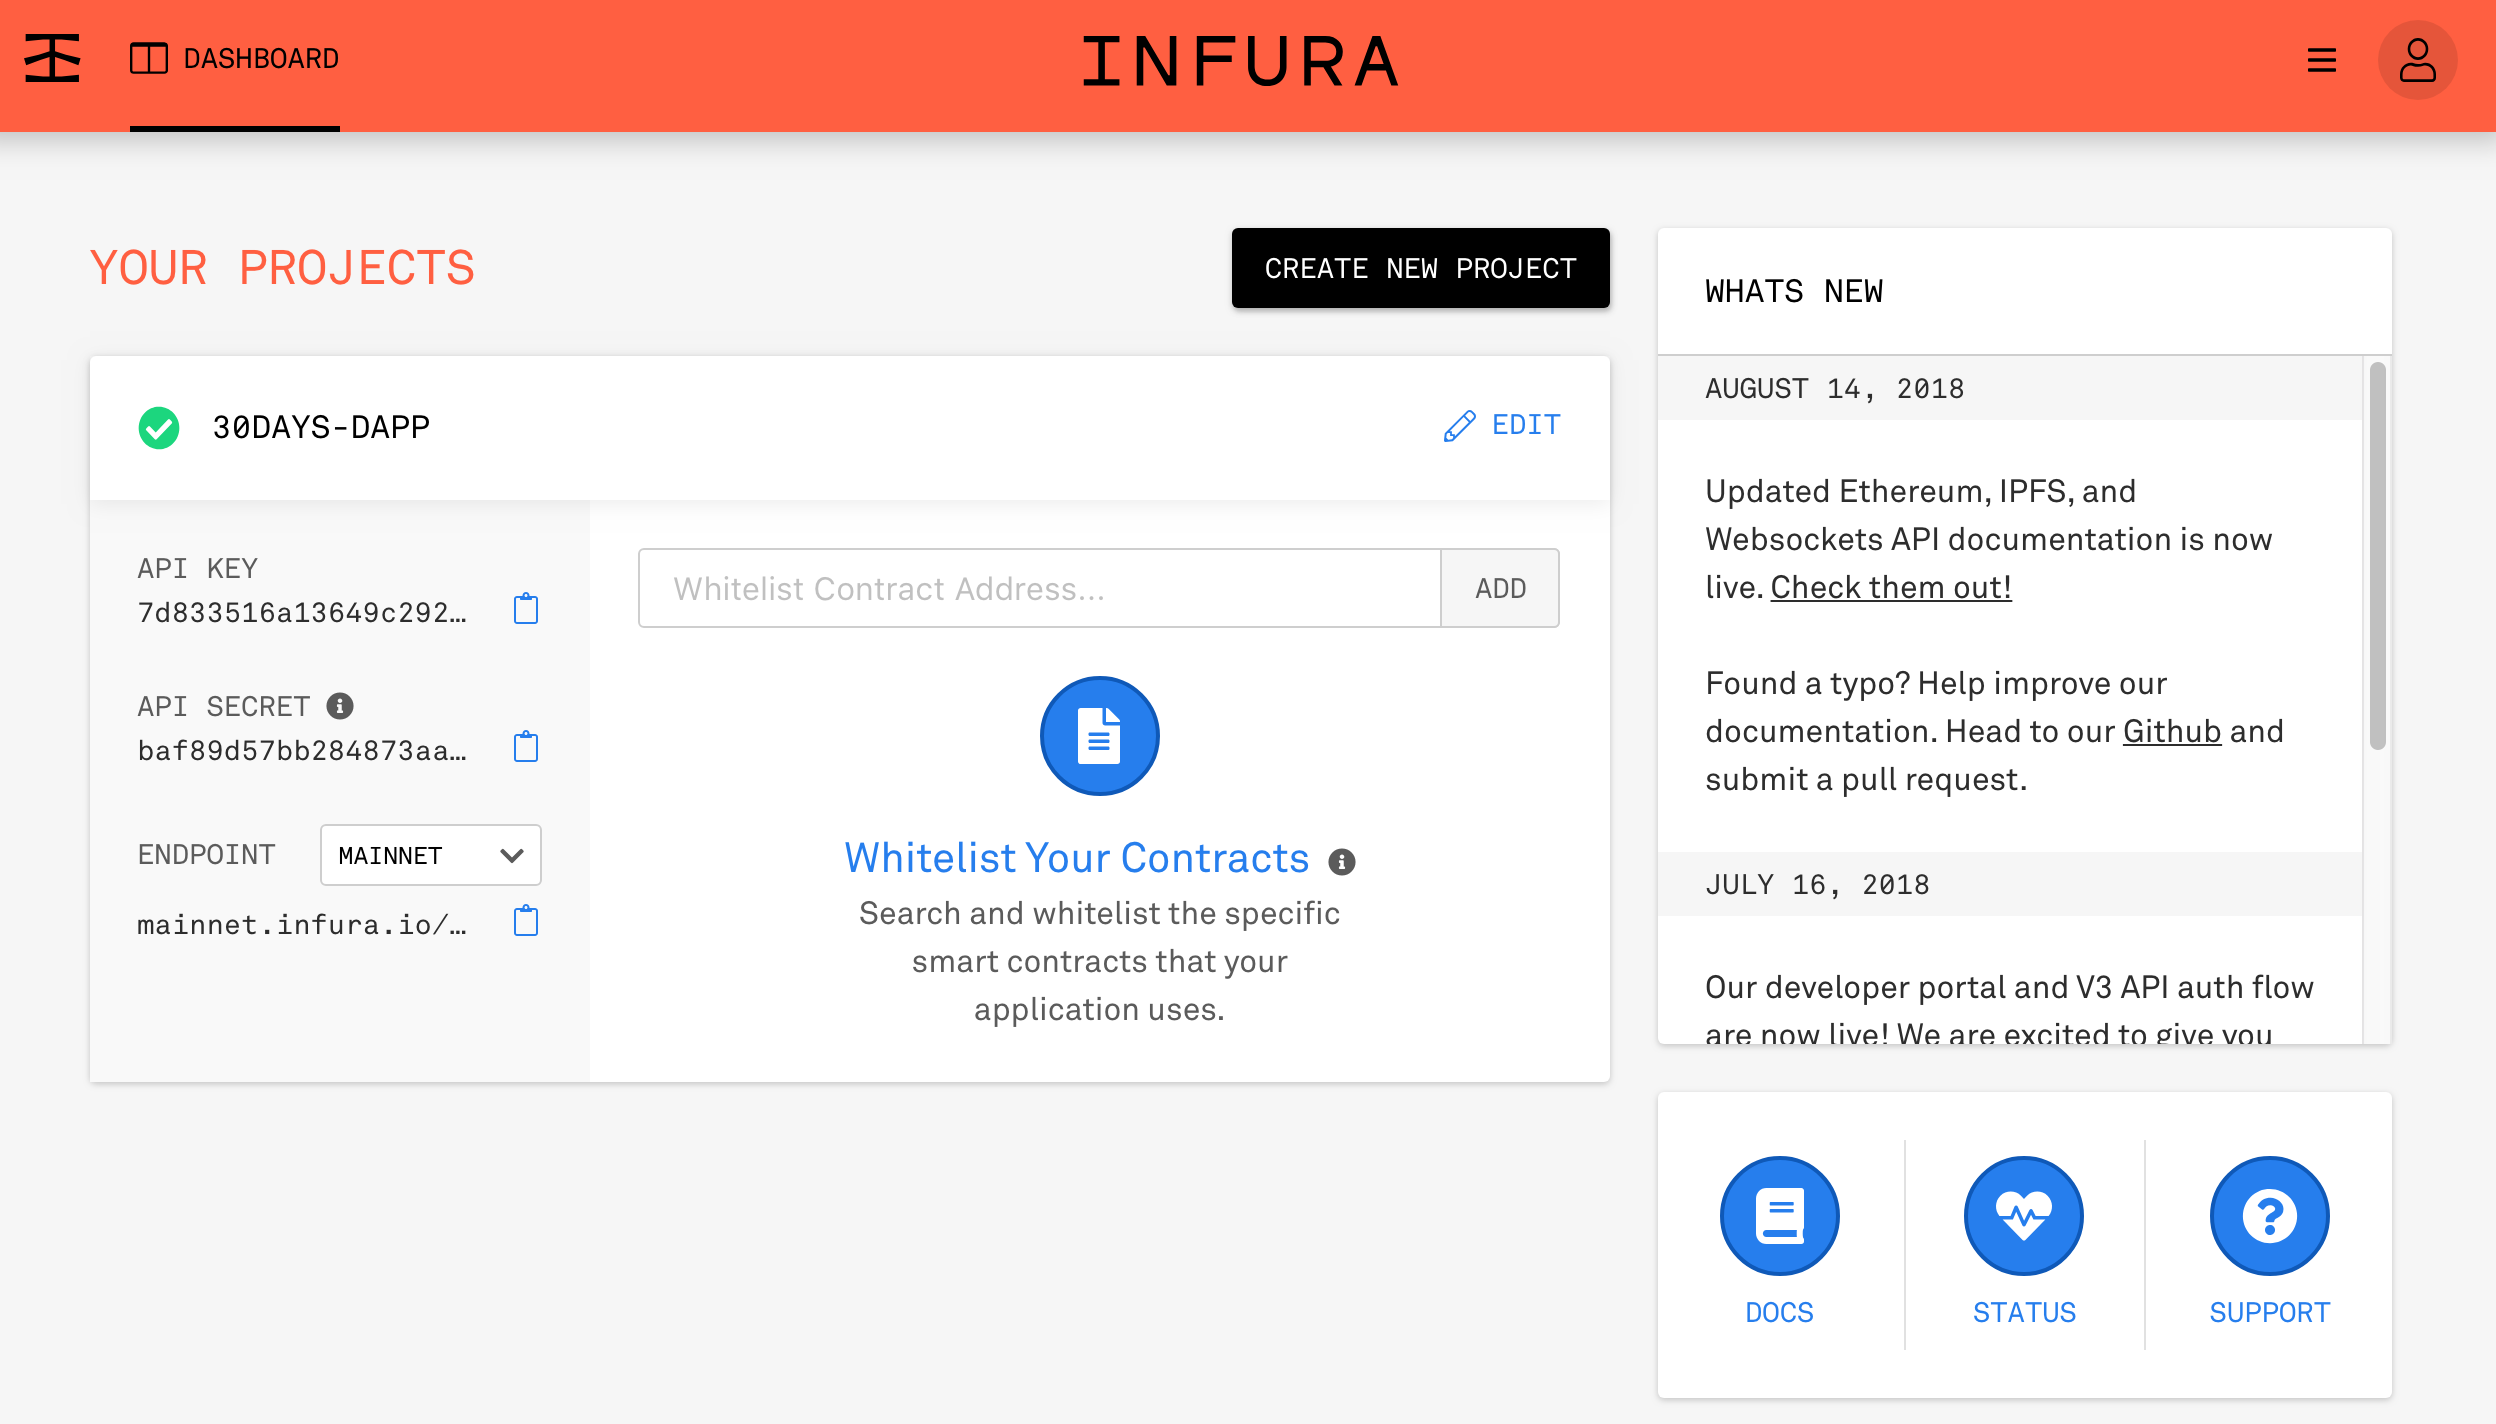Screen dimensions: 2496x1424
Task: Open the Status heartbeat icon
Action: [x=2024, y=1216]
